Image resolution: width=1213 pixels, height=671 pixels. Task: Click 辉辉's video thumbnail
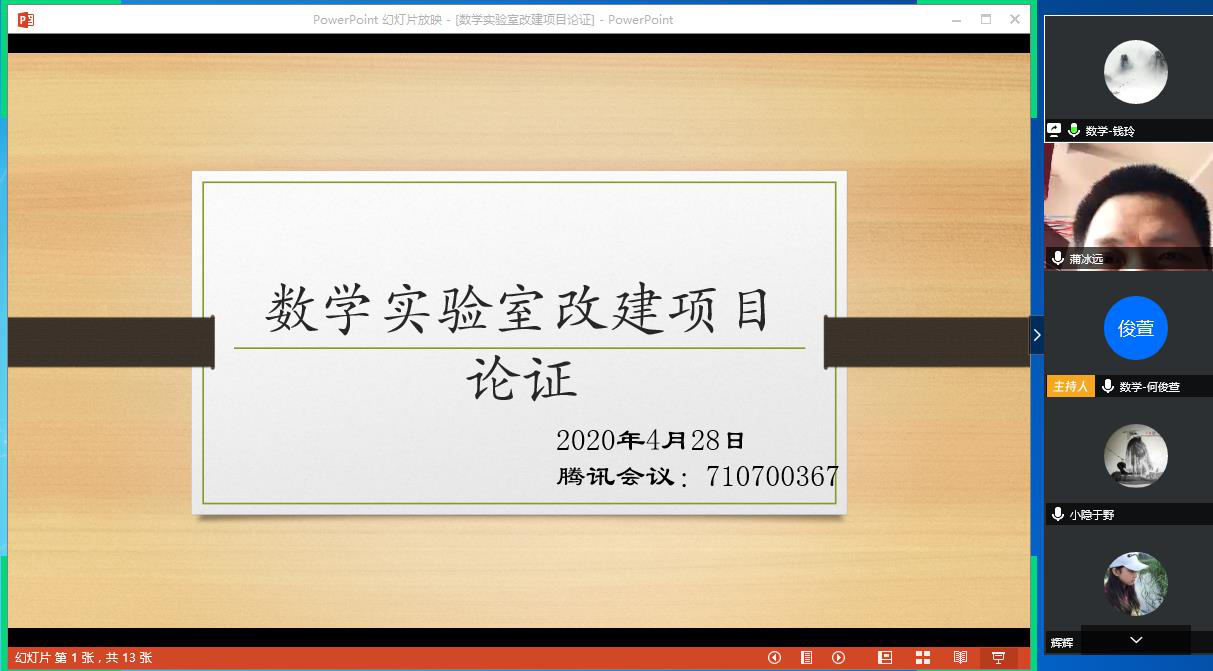[x=1135, y=585]
